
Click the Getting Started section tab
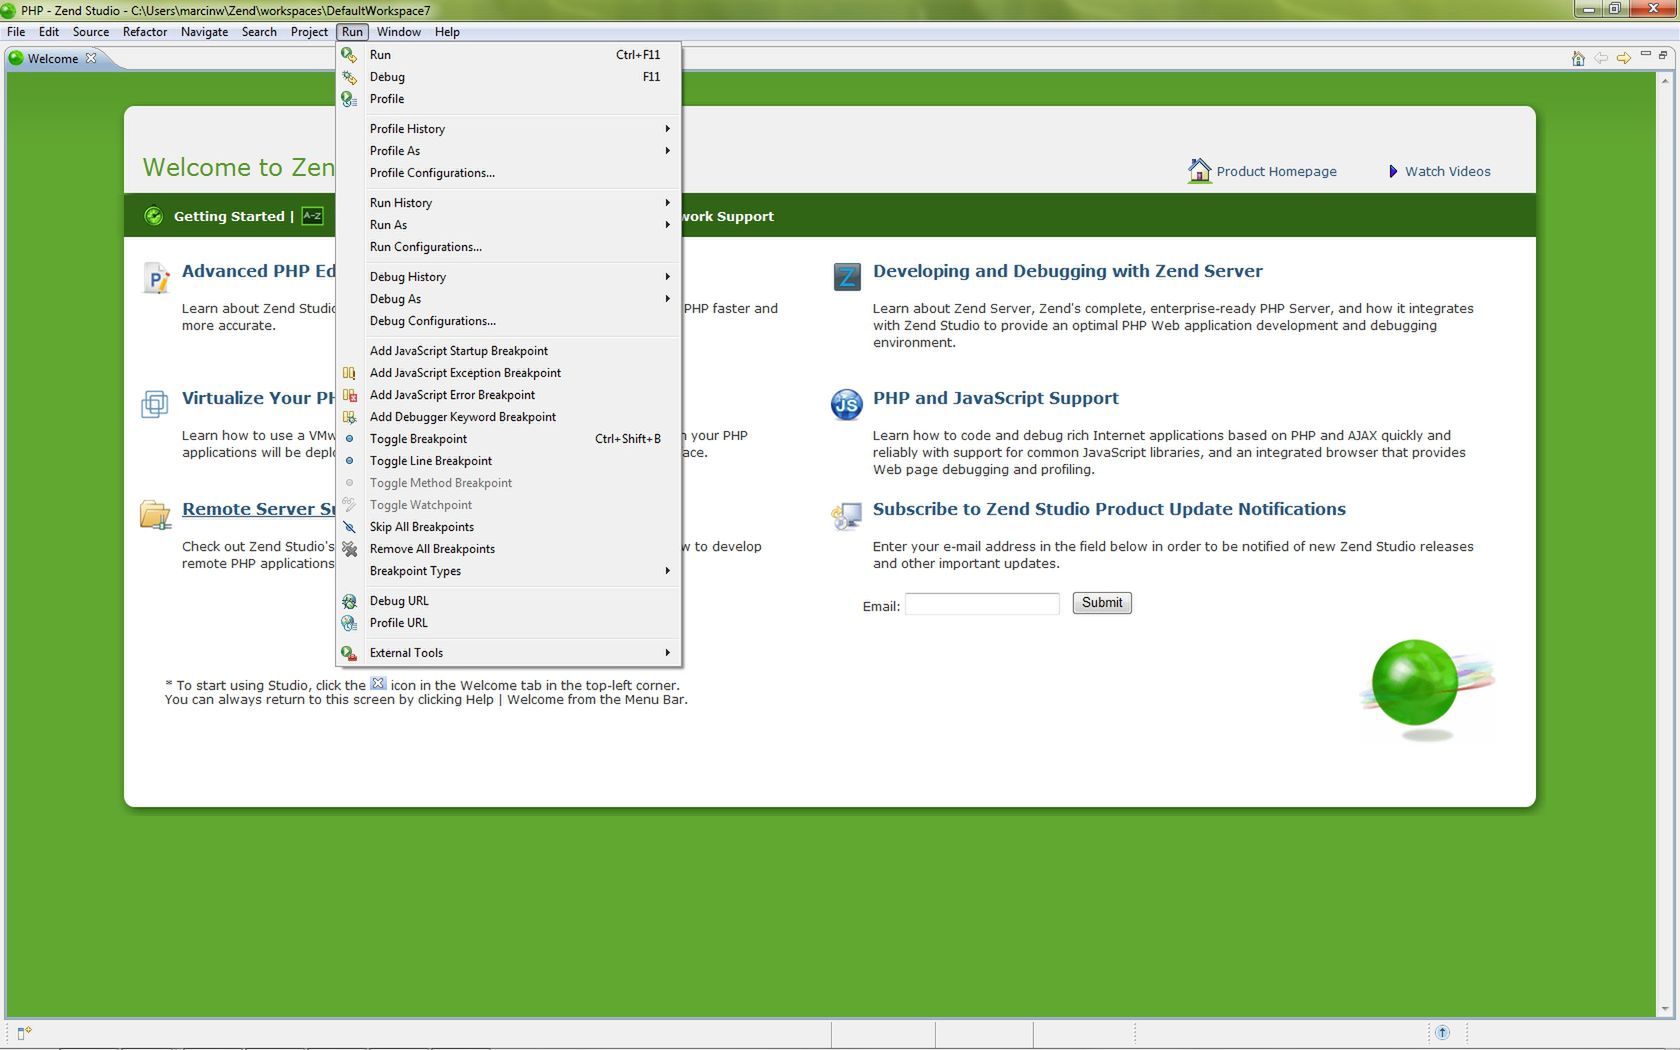pyautogui.click(x=229, y=216)
